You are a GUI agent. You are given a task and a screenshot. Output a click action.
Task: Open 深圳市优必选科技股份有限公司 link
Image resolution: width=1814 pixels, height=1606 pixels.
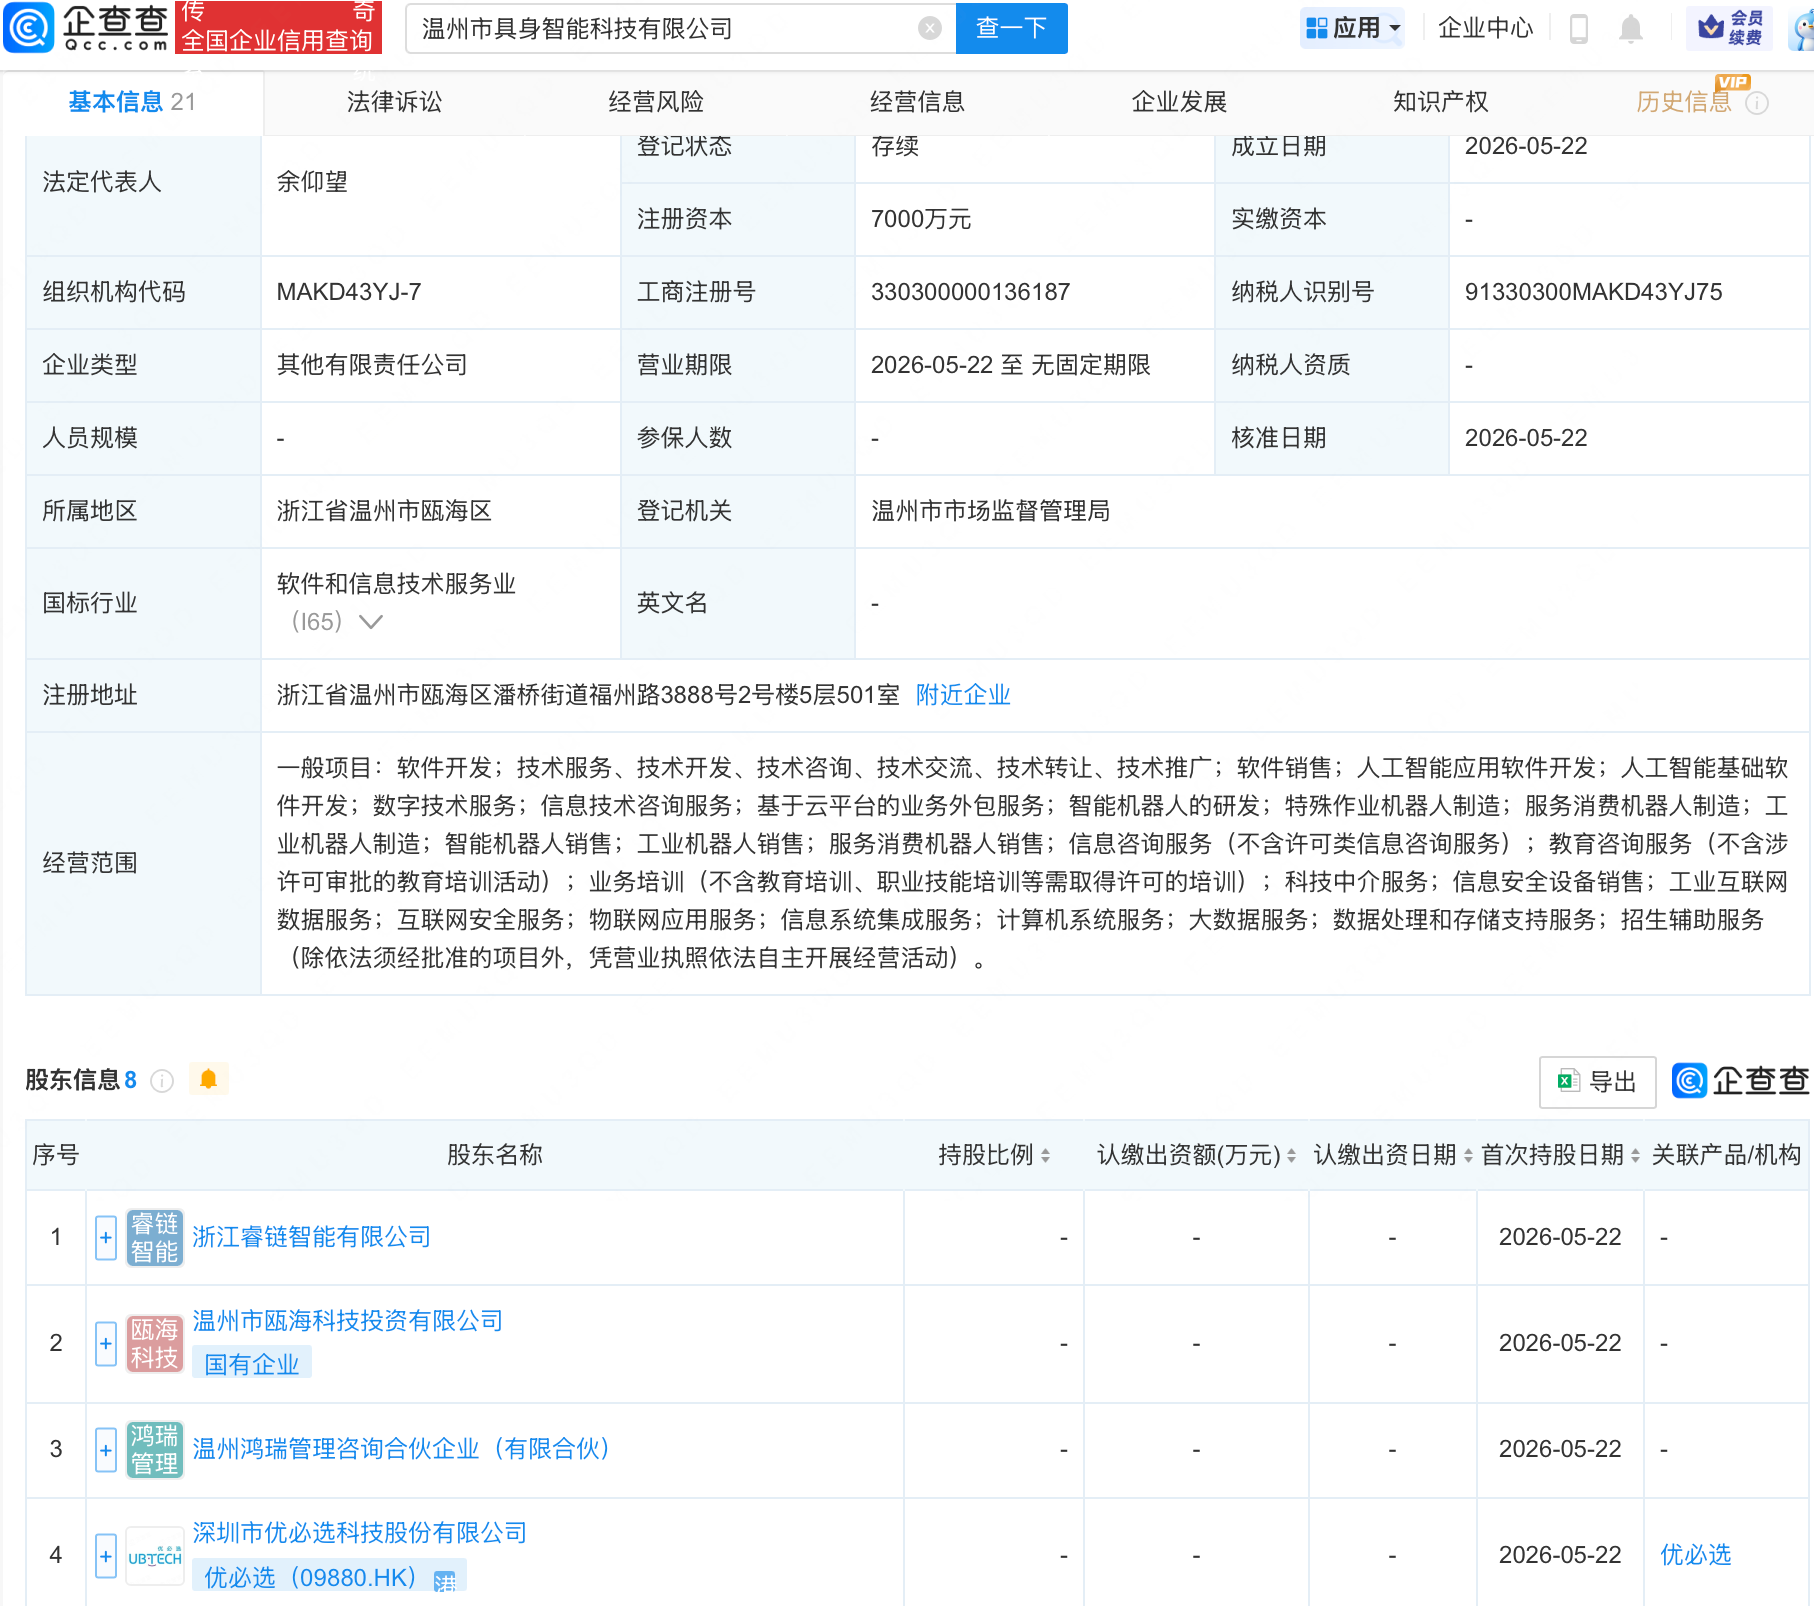click(359, 1533)
